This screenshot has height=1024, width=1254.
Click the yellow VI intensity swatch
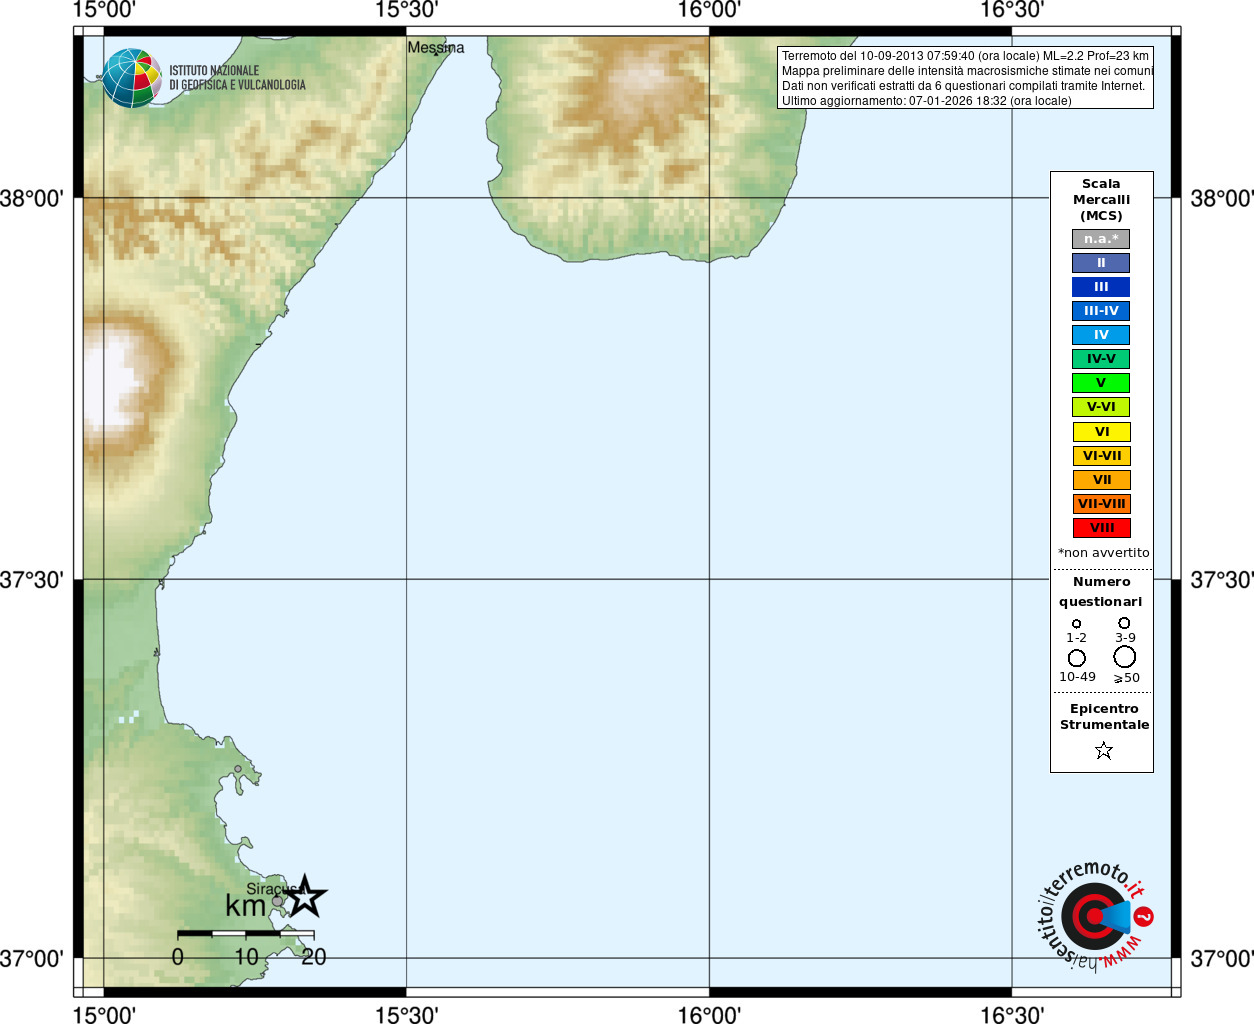[x=1101, y=432]
